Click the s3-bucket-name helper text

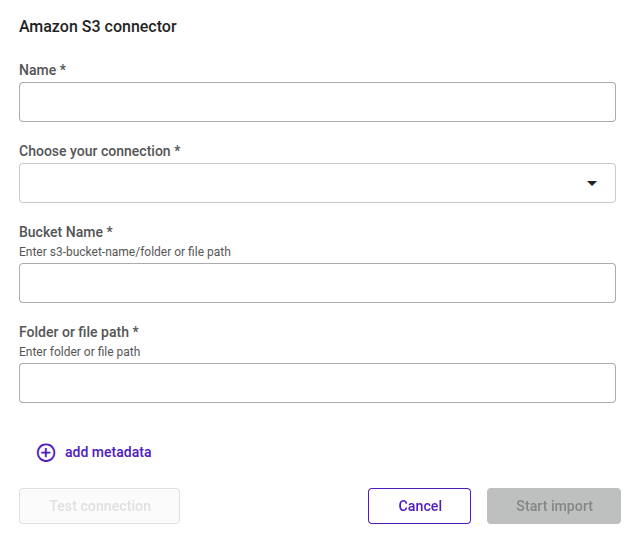click(x=125, y=252)
